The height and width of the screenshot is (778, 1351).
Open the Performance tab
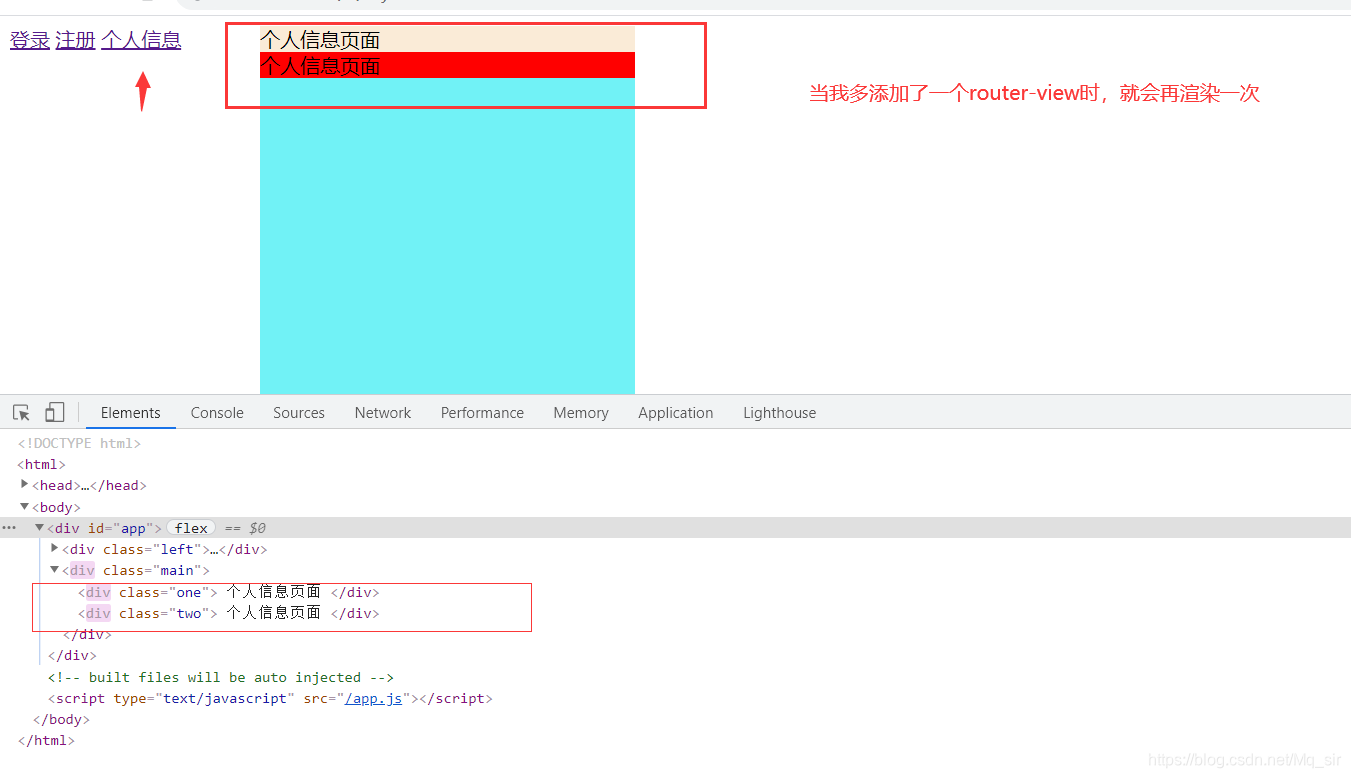coord(482,413)
